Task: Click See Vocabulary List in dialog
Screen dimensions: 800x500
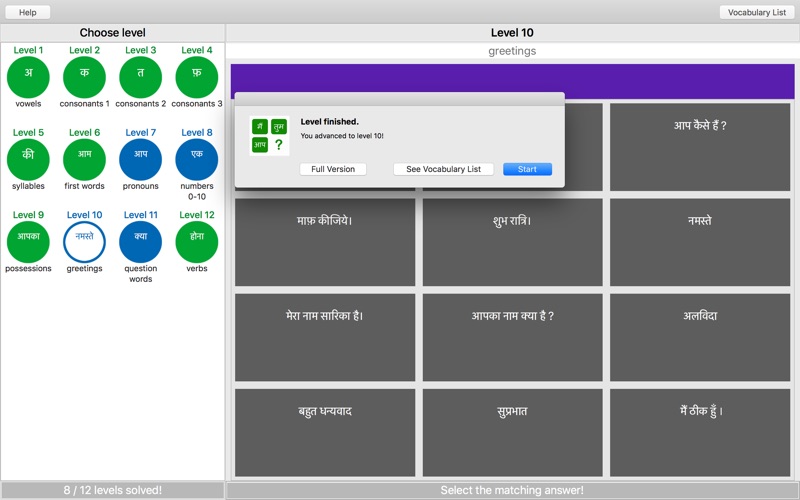Action: [x=443, y=169]
